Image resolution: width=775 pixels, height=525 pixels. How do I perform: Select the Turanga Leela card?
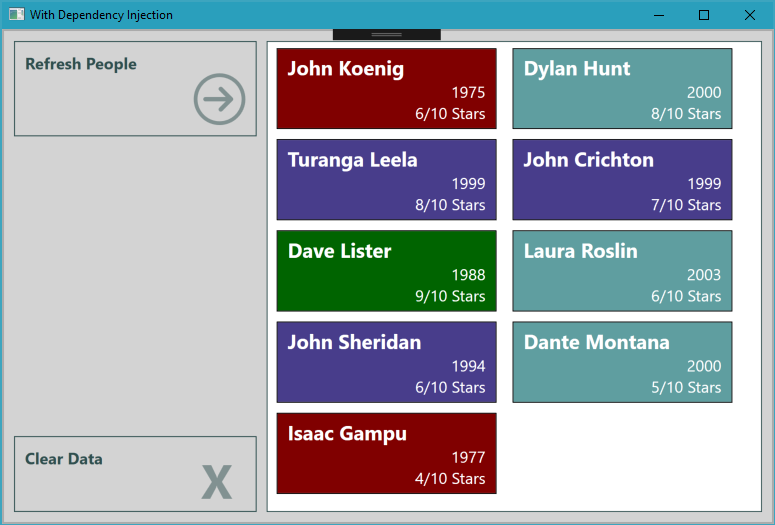click(387, 179)
